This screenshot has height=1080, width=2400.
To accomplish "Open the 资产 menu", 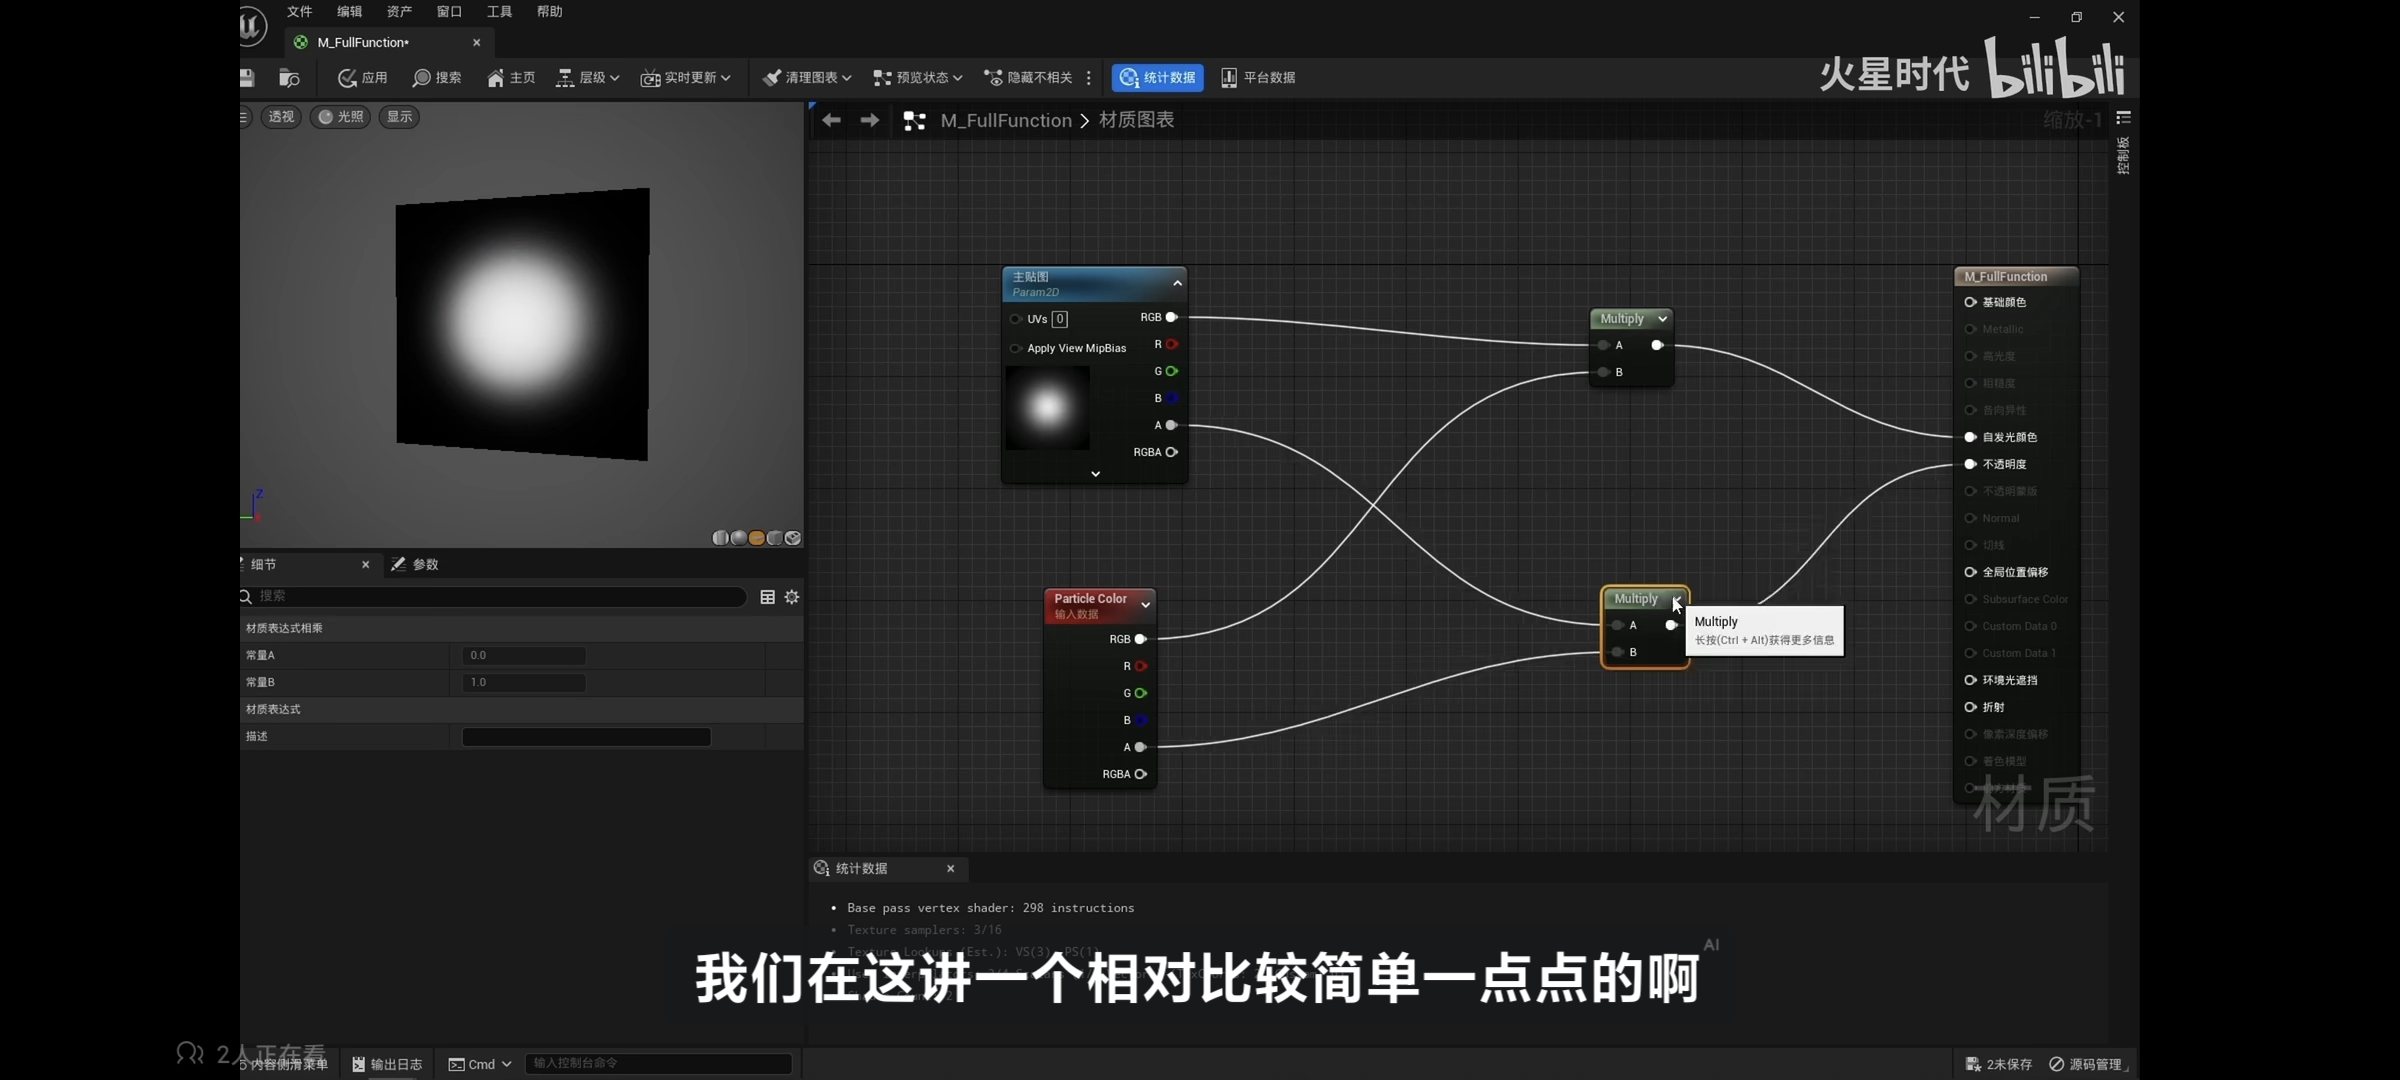I will pyautogui.click(x=399, y=12).
